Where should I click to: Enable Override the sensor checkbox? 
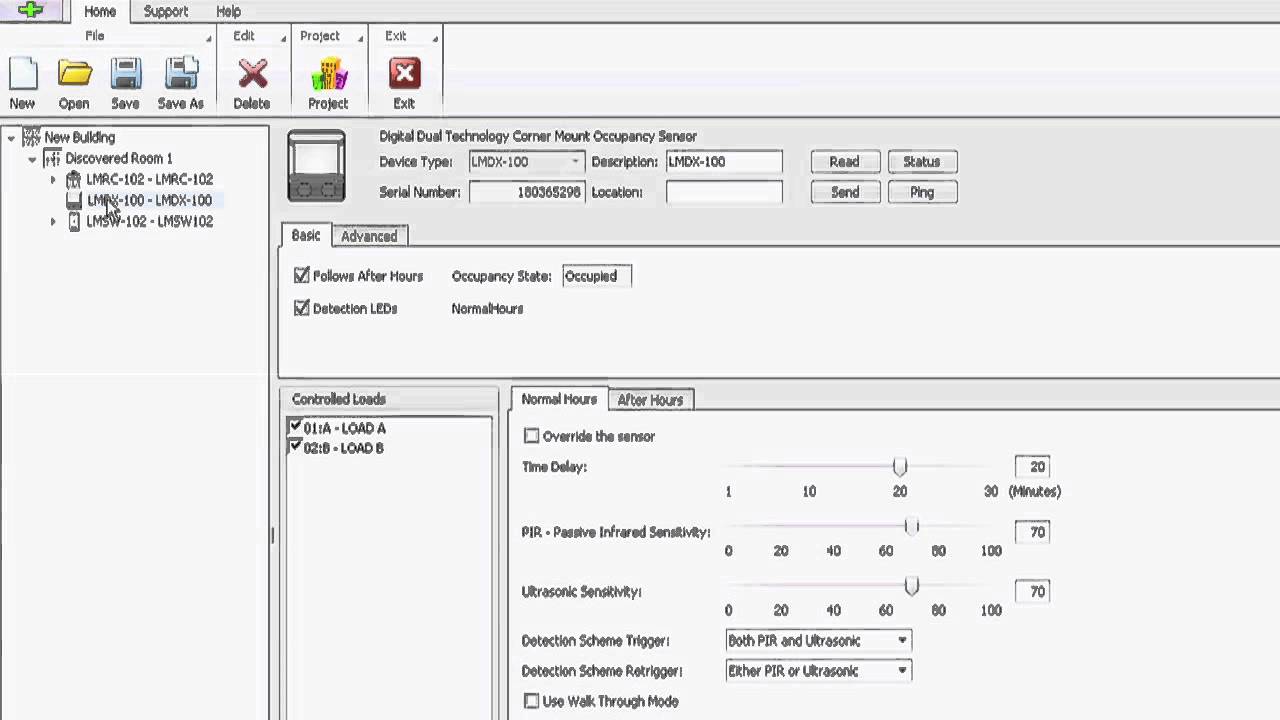[532, 436]
